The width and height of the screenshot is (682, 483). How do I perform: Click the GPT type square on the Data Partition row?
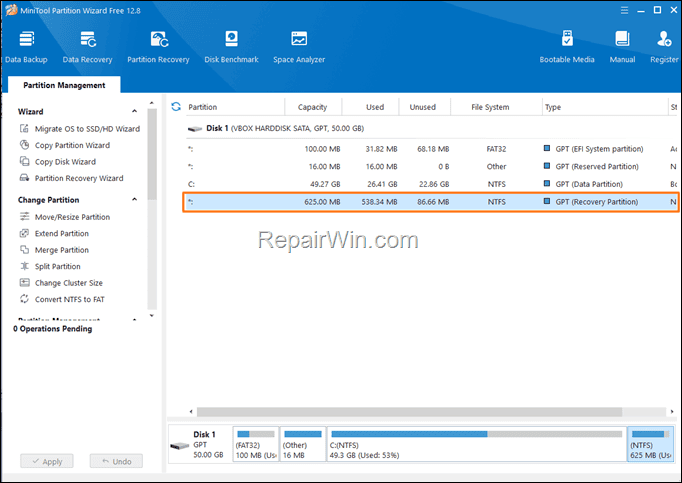coord(547,183)
